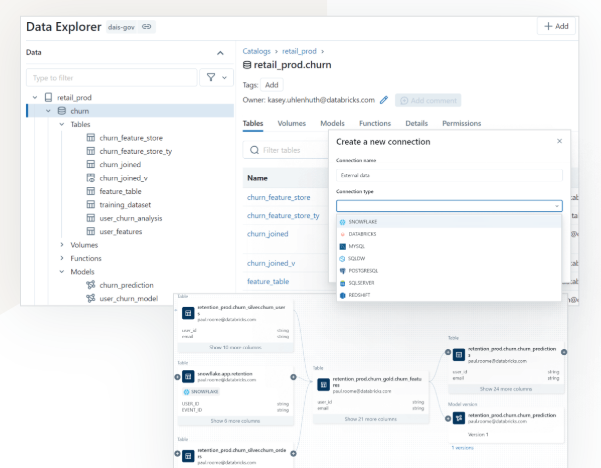
Task: Open the filter funnel dropdown
Action: tap(217, 78)
